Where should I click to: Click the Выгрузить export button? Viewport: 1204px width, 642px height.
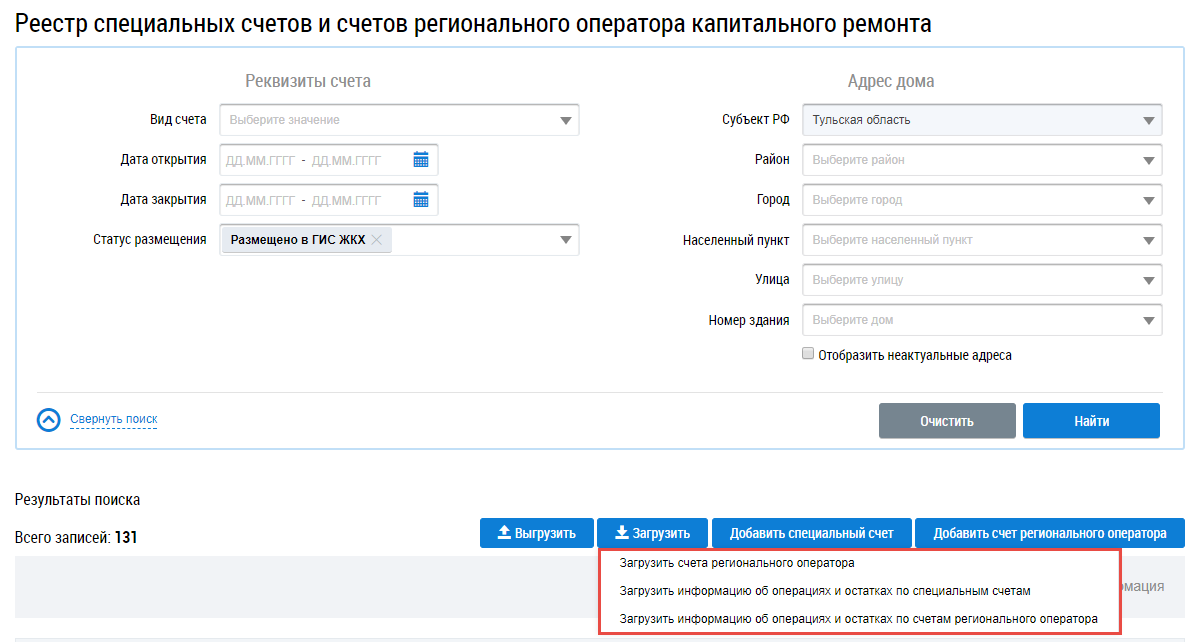pyautogui.click(x=536, y=533)
